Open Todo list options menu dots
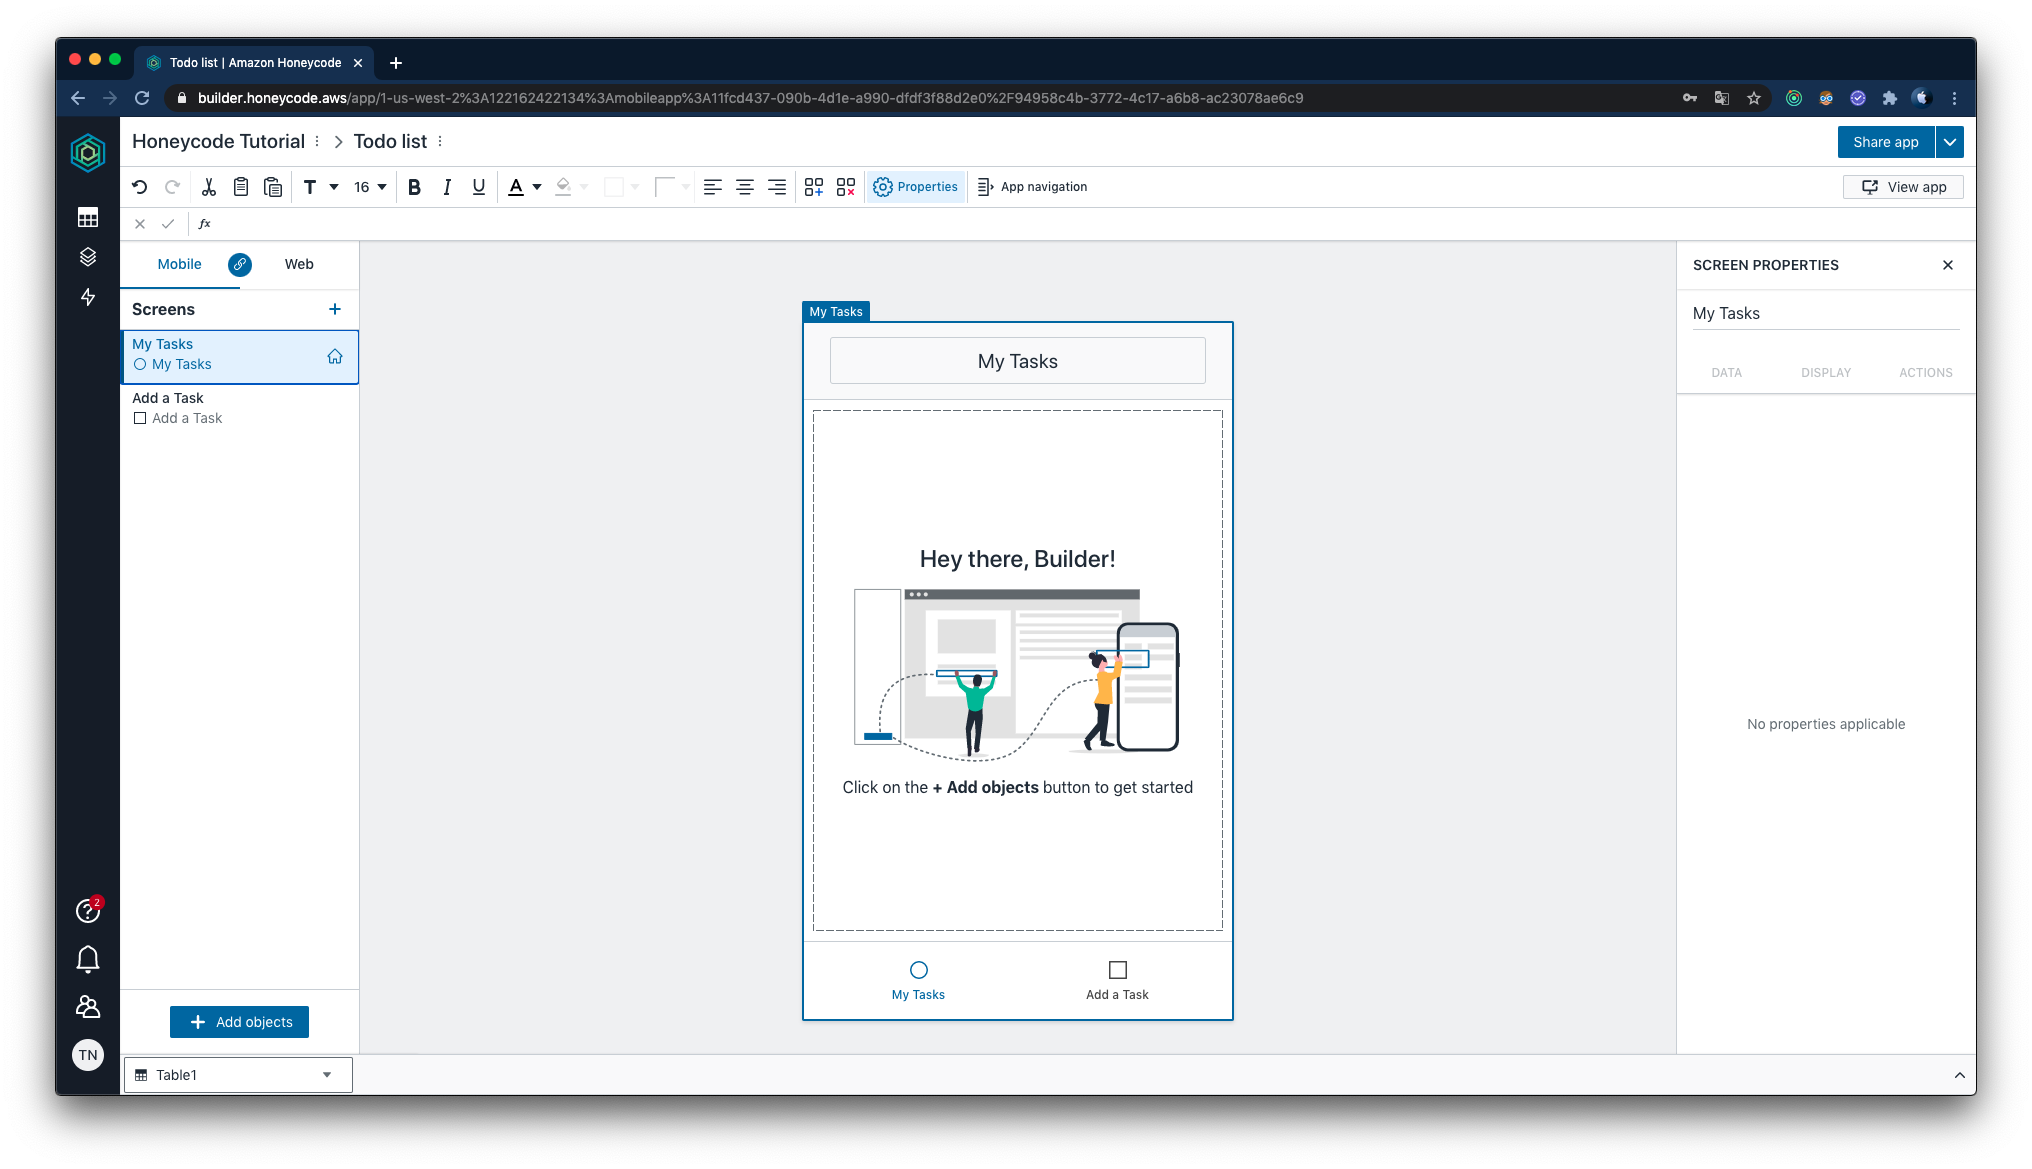This screenshot has width=2032, height=1169. (440, 142)
